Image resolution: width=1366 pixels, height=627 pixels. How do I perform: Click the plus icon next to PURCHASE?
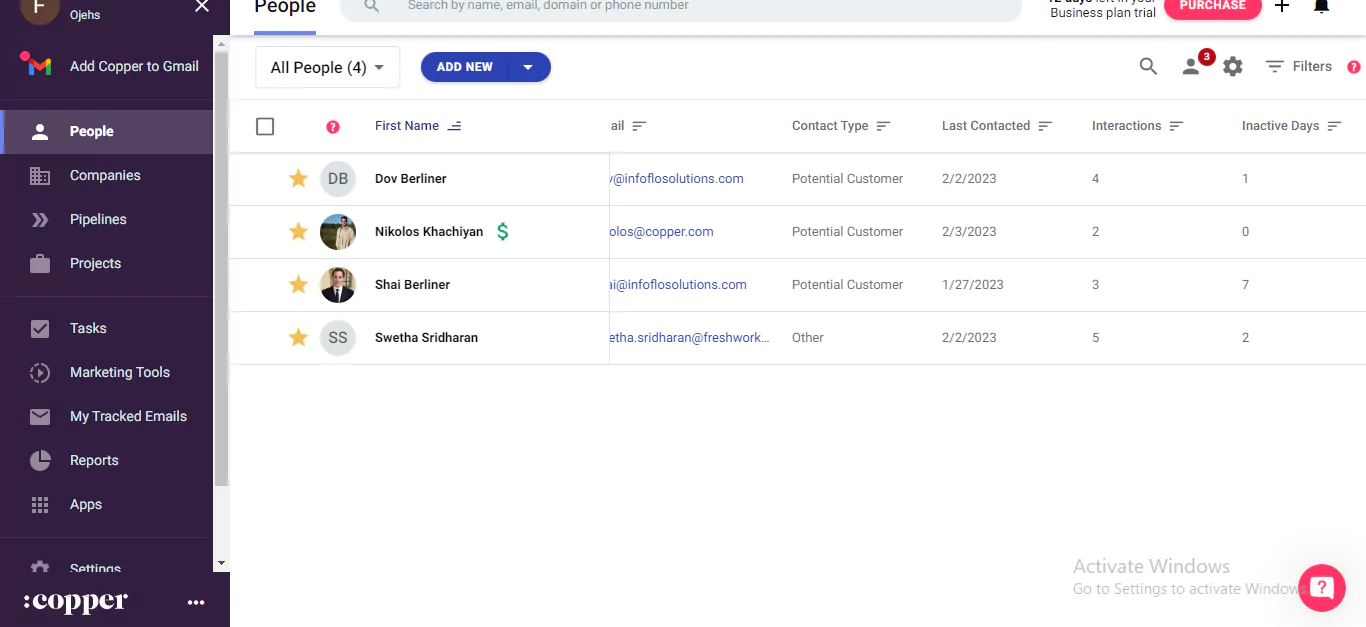[1282, 6]
